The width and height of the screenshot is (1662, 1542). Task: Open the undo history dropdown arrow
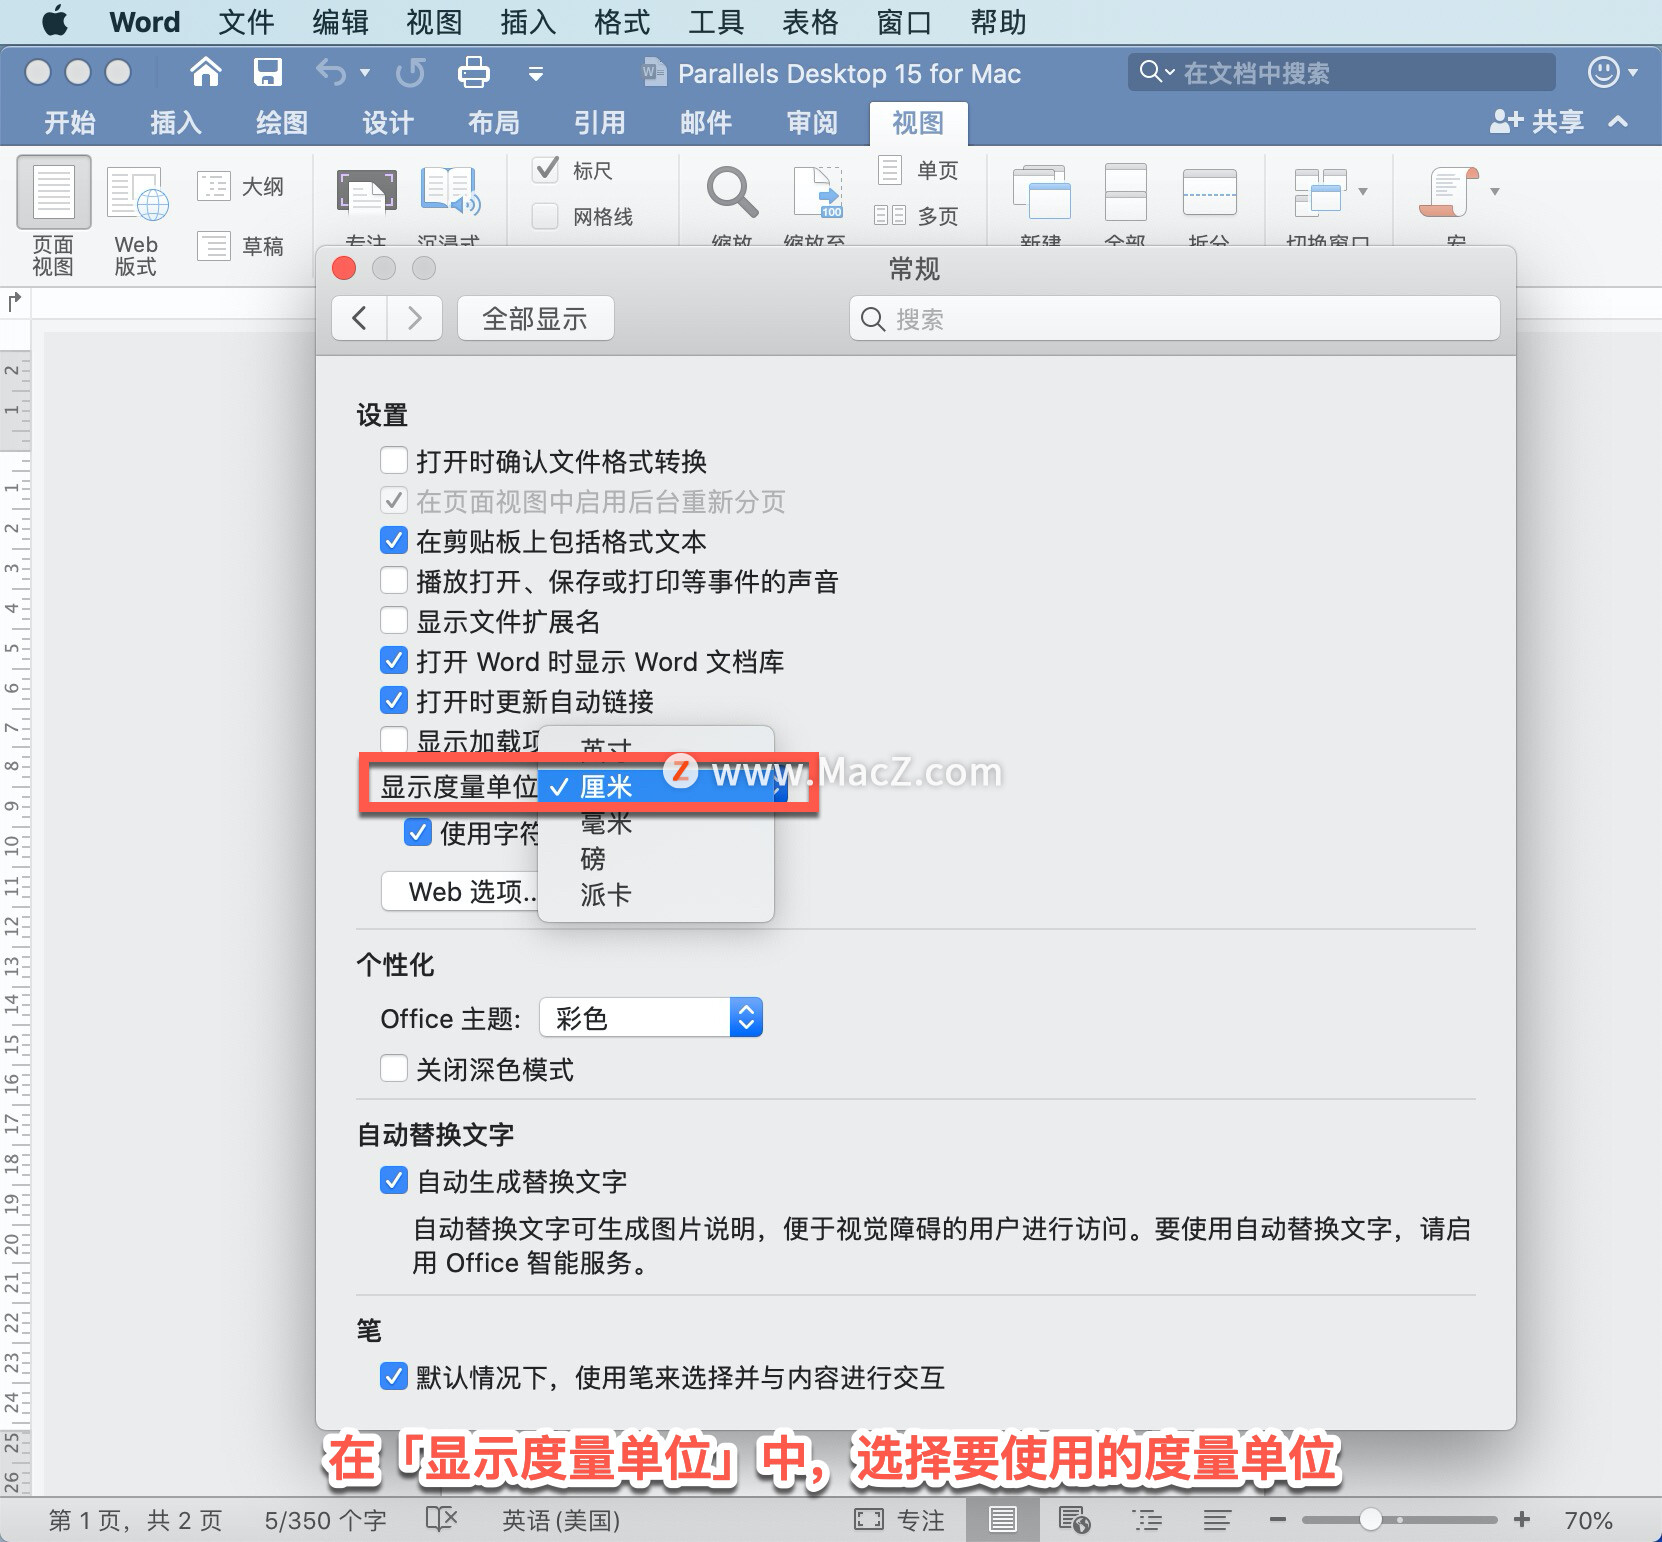[365, 72]
